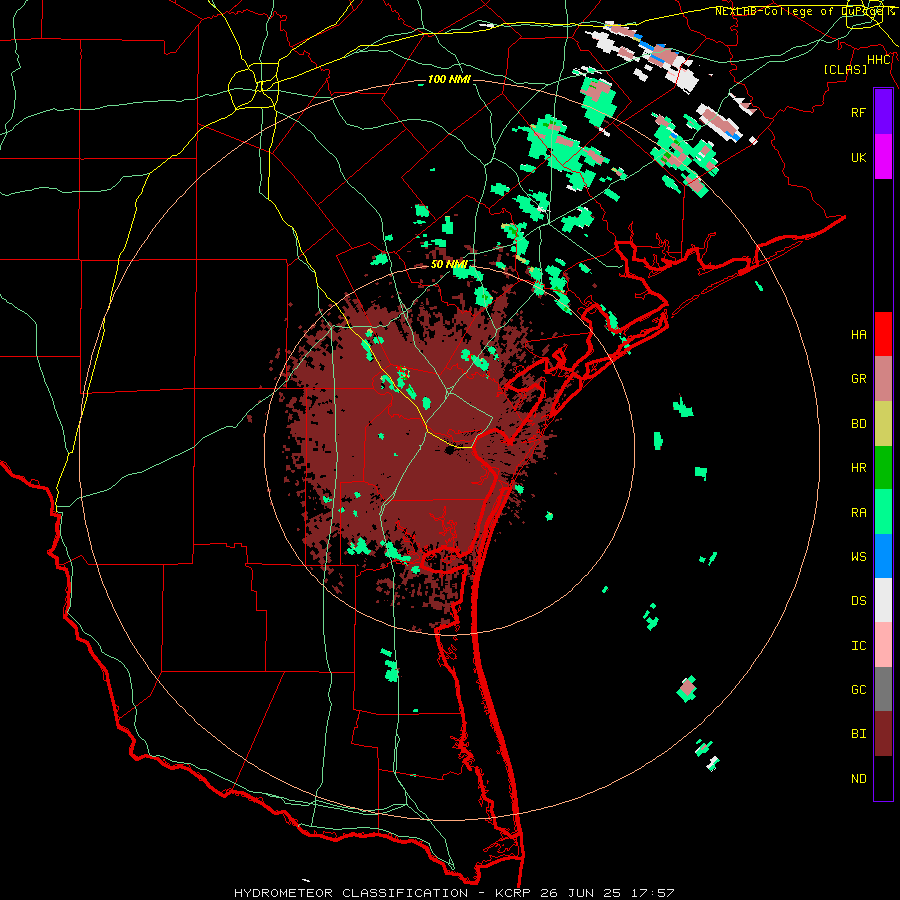Click the 'ND' legend label
900x900 pixels.
858,779
